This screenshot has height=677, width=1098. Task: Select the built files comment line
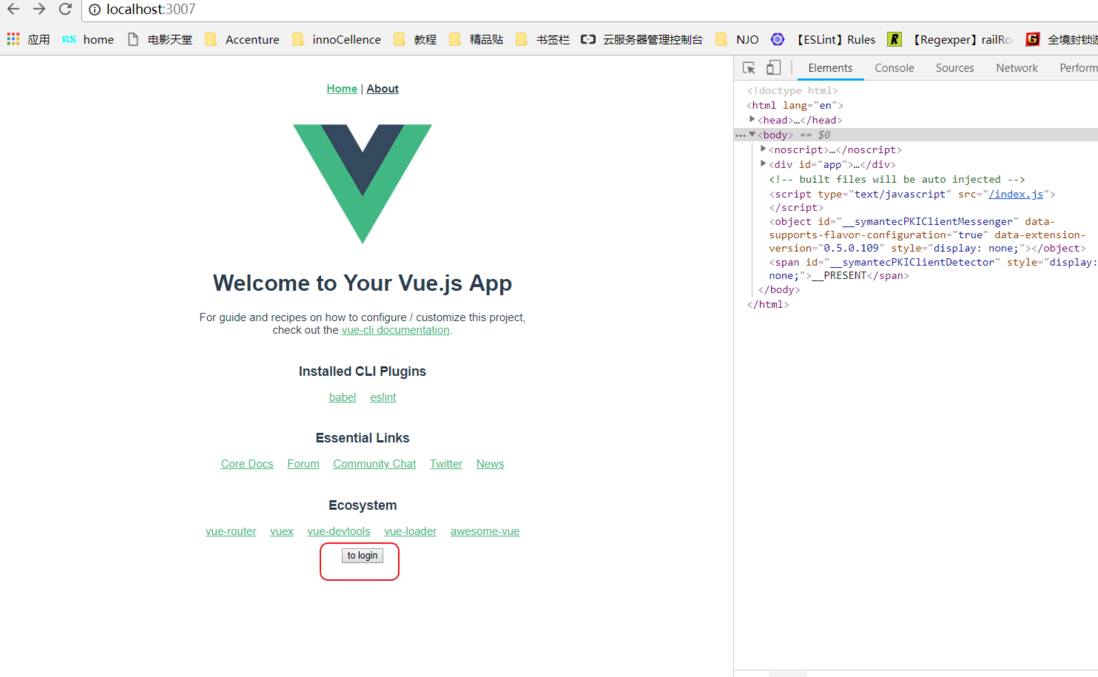(x=897, y=179)
